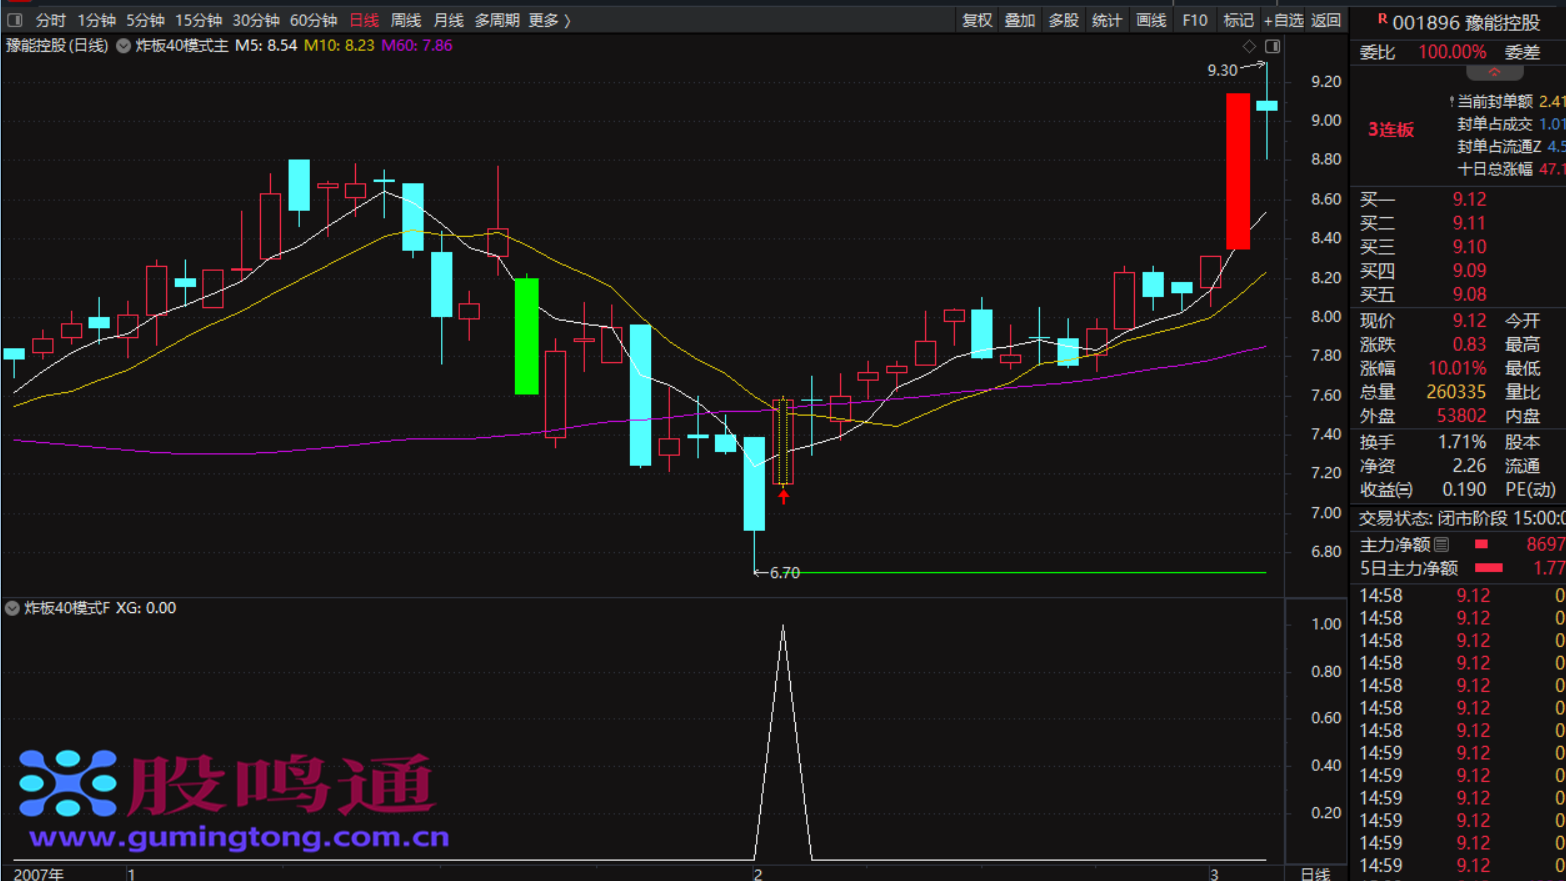The height and width of the screenshot is (881, 1566).
Task: Click the large red limit-up candlestick
Action: click(1237, 171)
